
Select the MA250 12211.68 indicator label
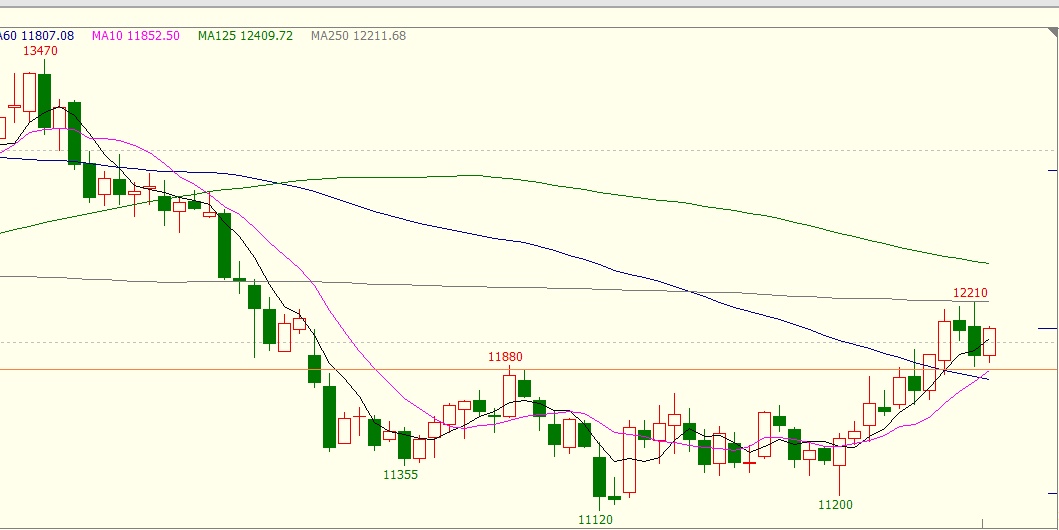pos(358,36)
